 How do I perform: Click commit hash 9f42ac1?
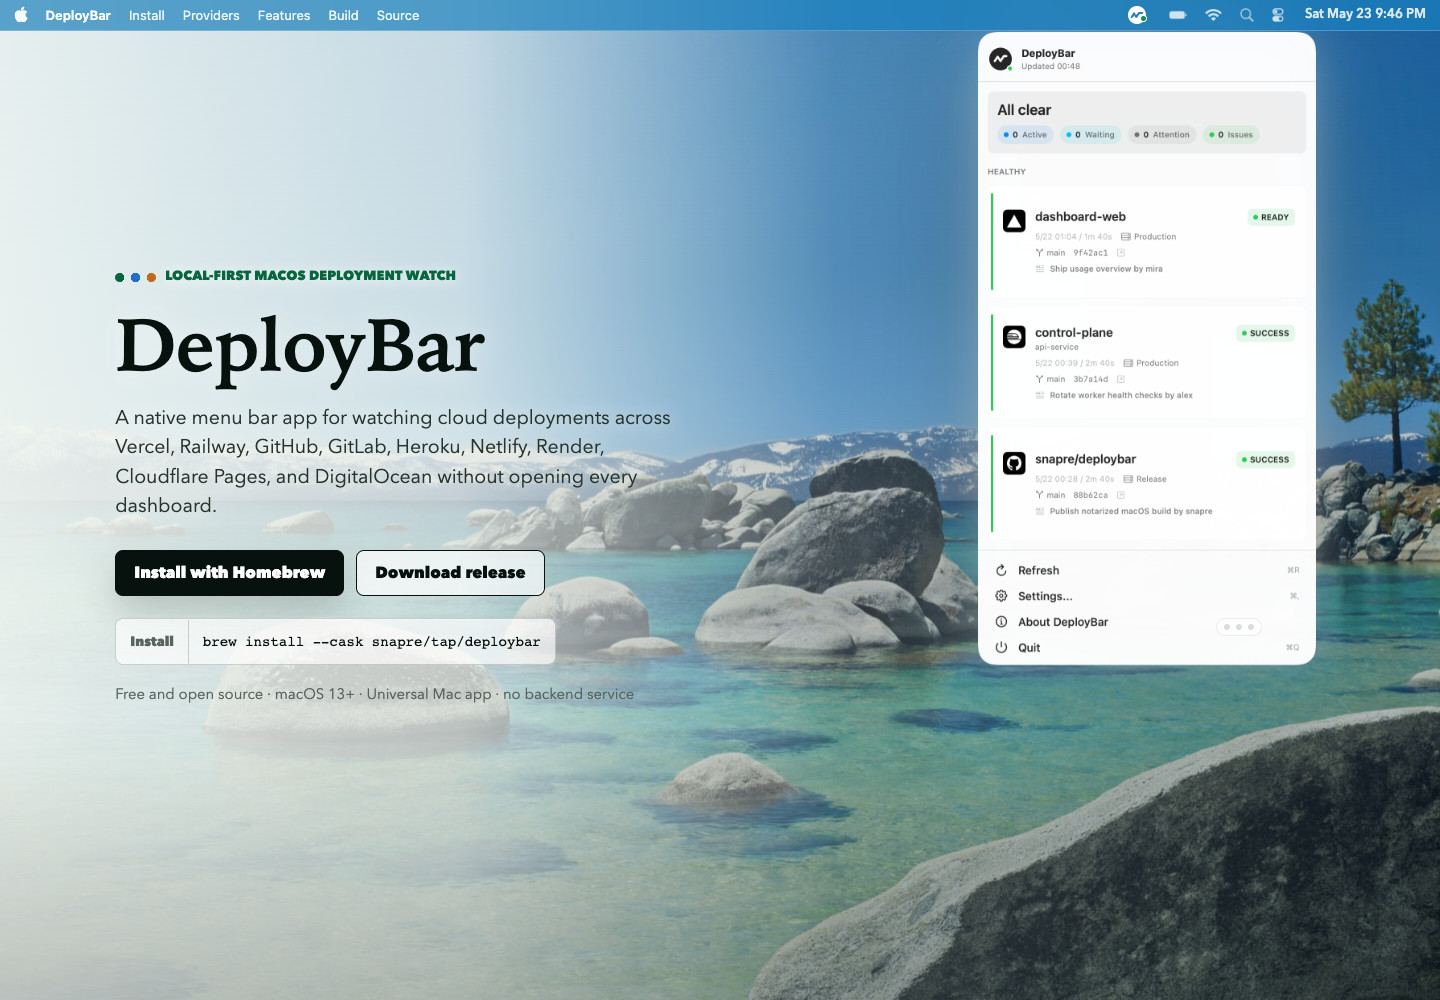point(1091,253)
